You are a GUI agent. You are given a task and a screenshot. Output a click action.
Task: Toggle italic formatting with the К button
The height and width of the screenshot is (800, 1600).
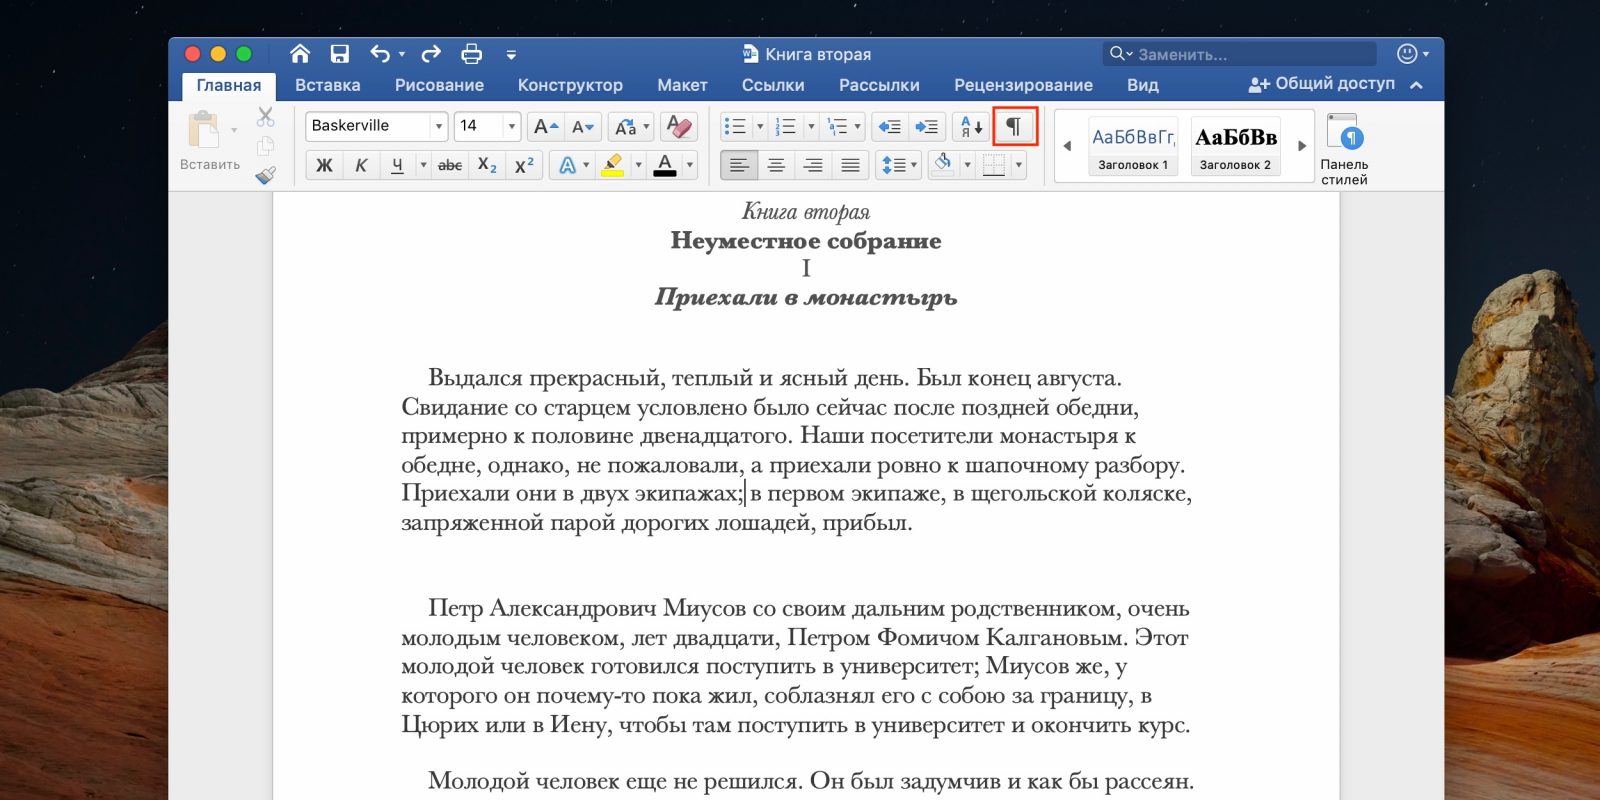tap(361, 165)
